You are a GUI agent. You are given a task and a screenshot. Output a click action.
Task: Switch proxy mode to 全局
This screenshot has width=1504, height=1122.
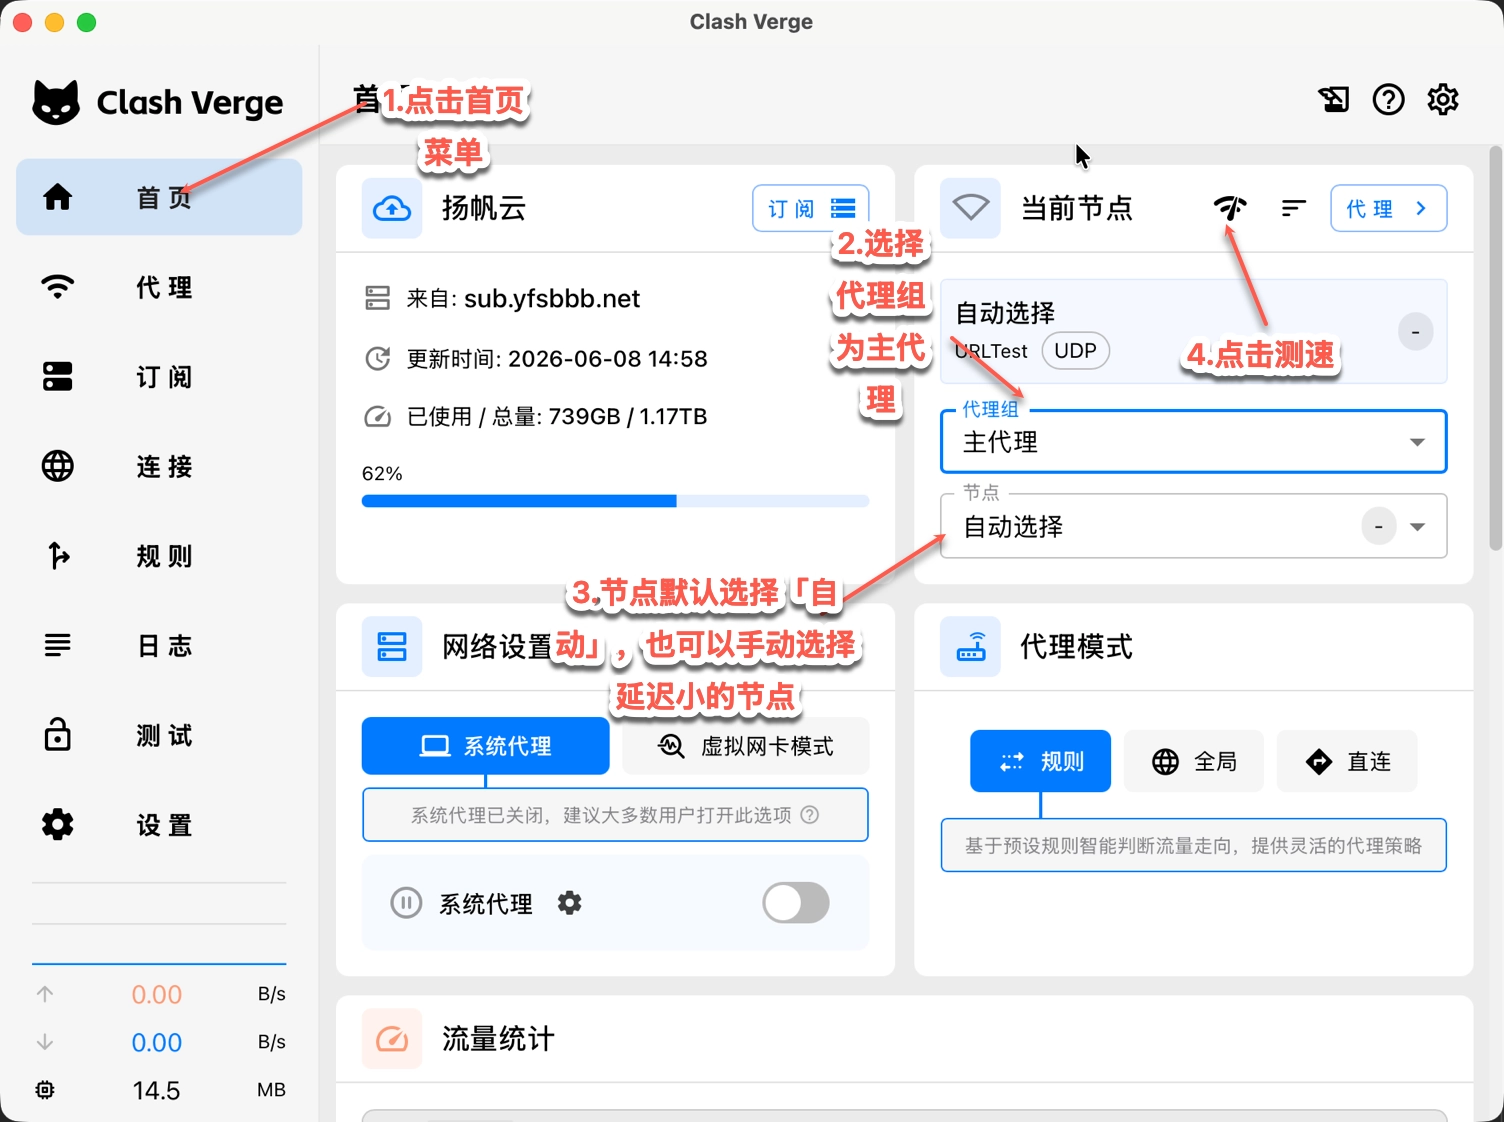coord(1194,761)
